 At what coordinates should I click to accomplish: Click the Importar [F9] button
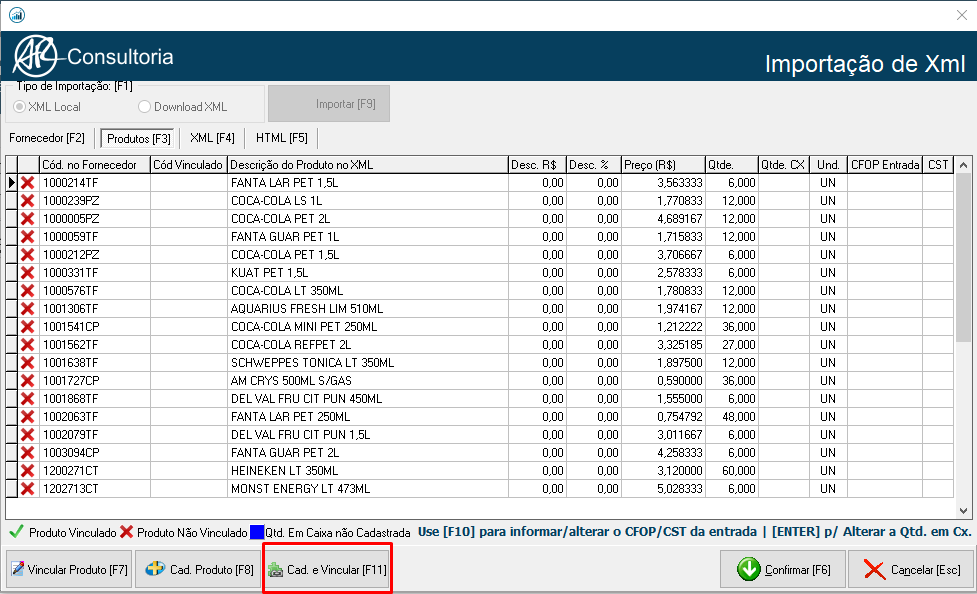[329, 103]
